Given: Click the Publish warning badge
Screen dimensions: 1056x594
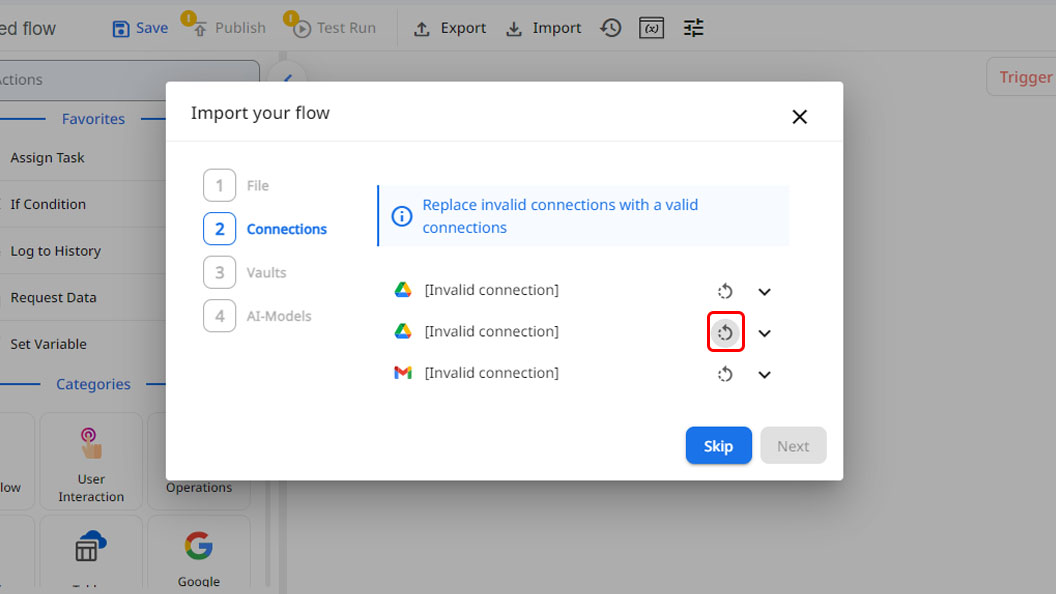Looking at the screenshot, I should (x=188, y=18).
